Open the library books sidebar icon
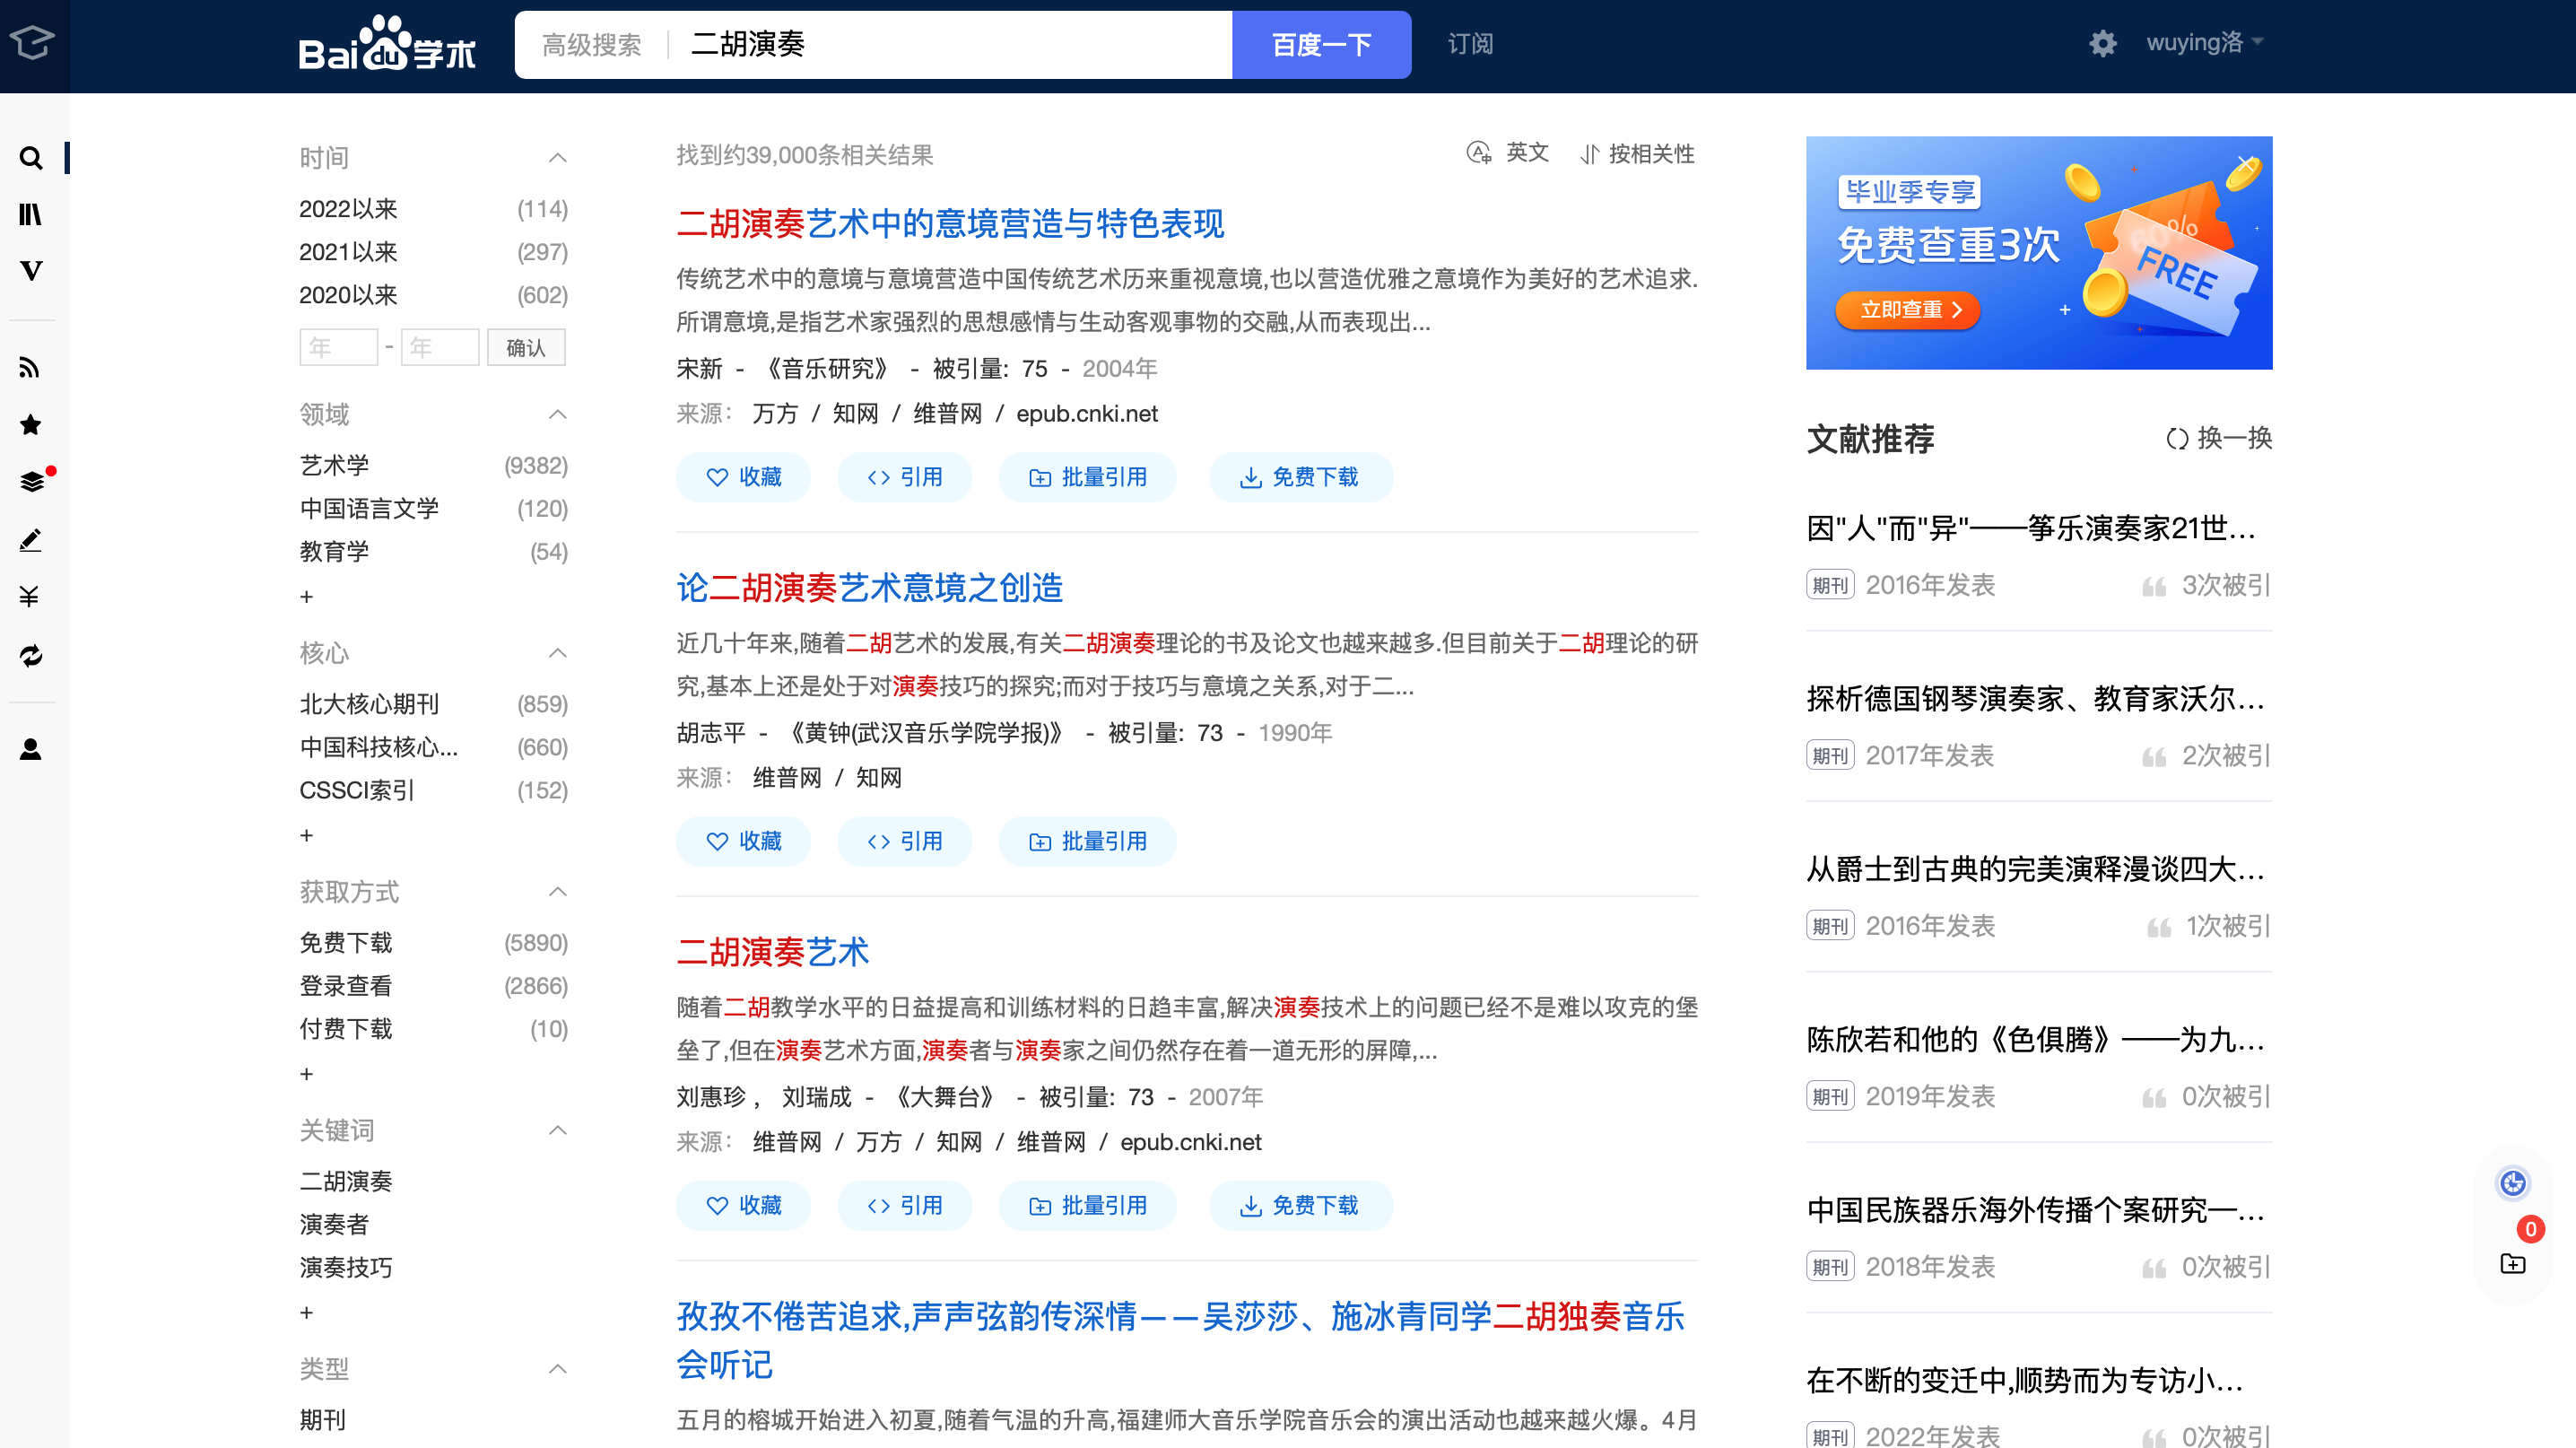 click(x=31, y=214)
